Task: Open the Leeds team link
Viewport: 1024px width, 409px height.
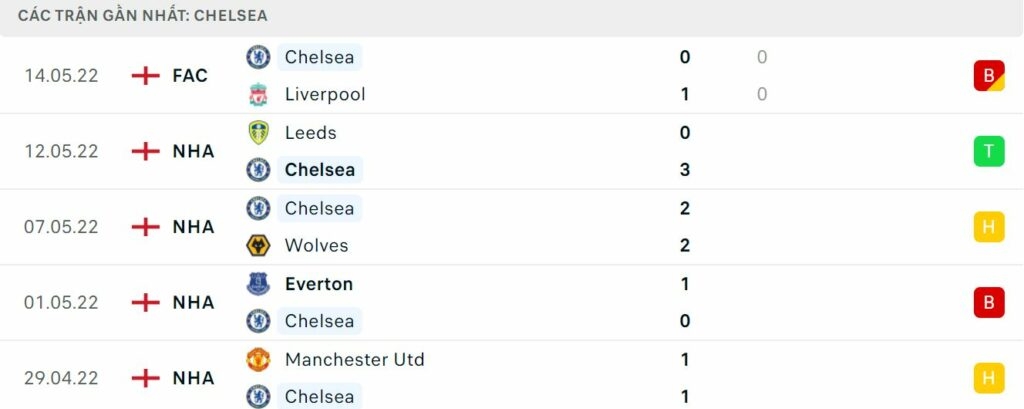Action: tap(310, 133)
